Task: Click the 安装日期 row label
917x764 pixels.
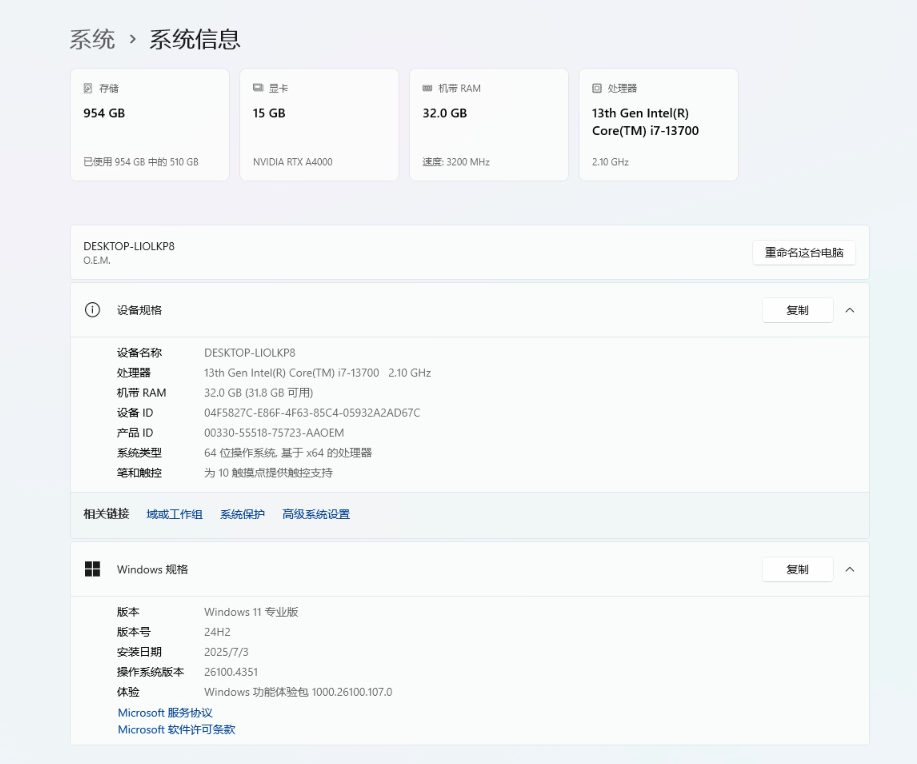Action: pyautogui.click(x=139, y=652)
